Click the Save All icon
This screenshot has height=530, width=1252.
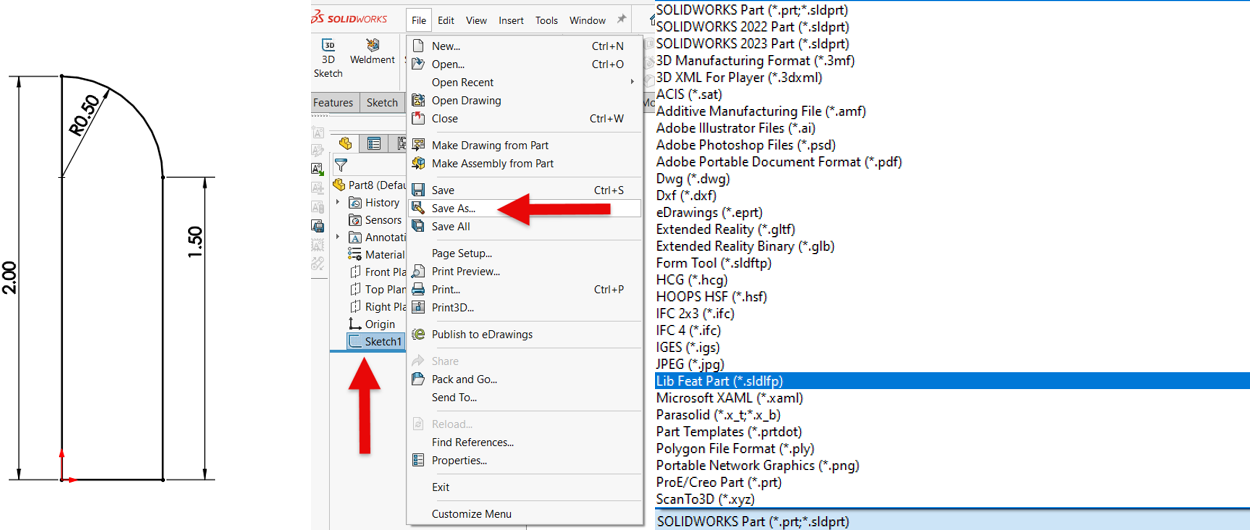[x=418, y=226]
